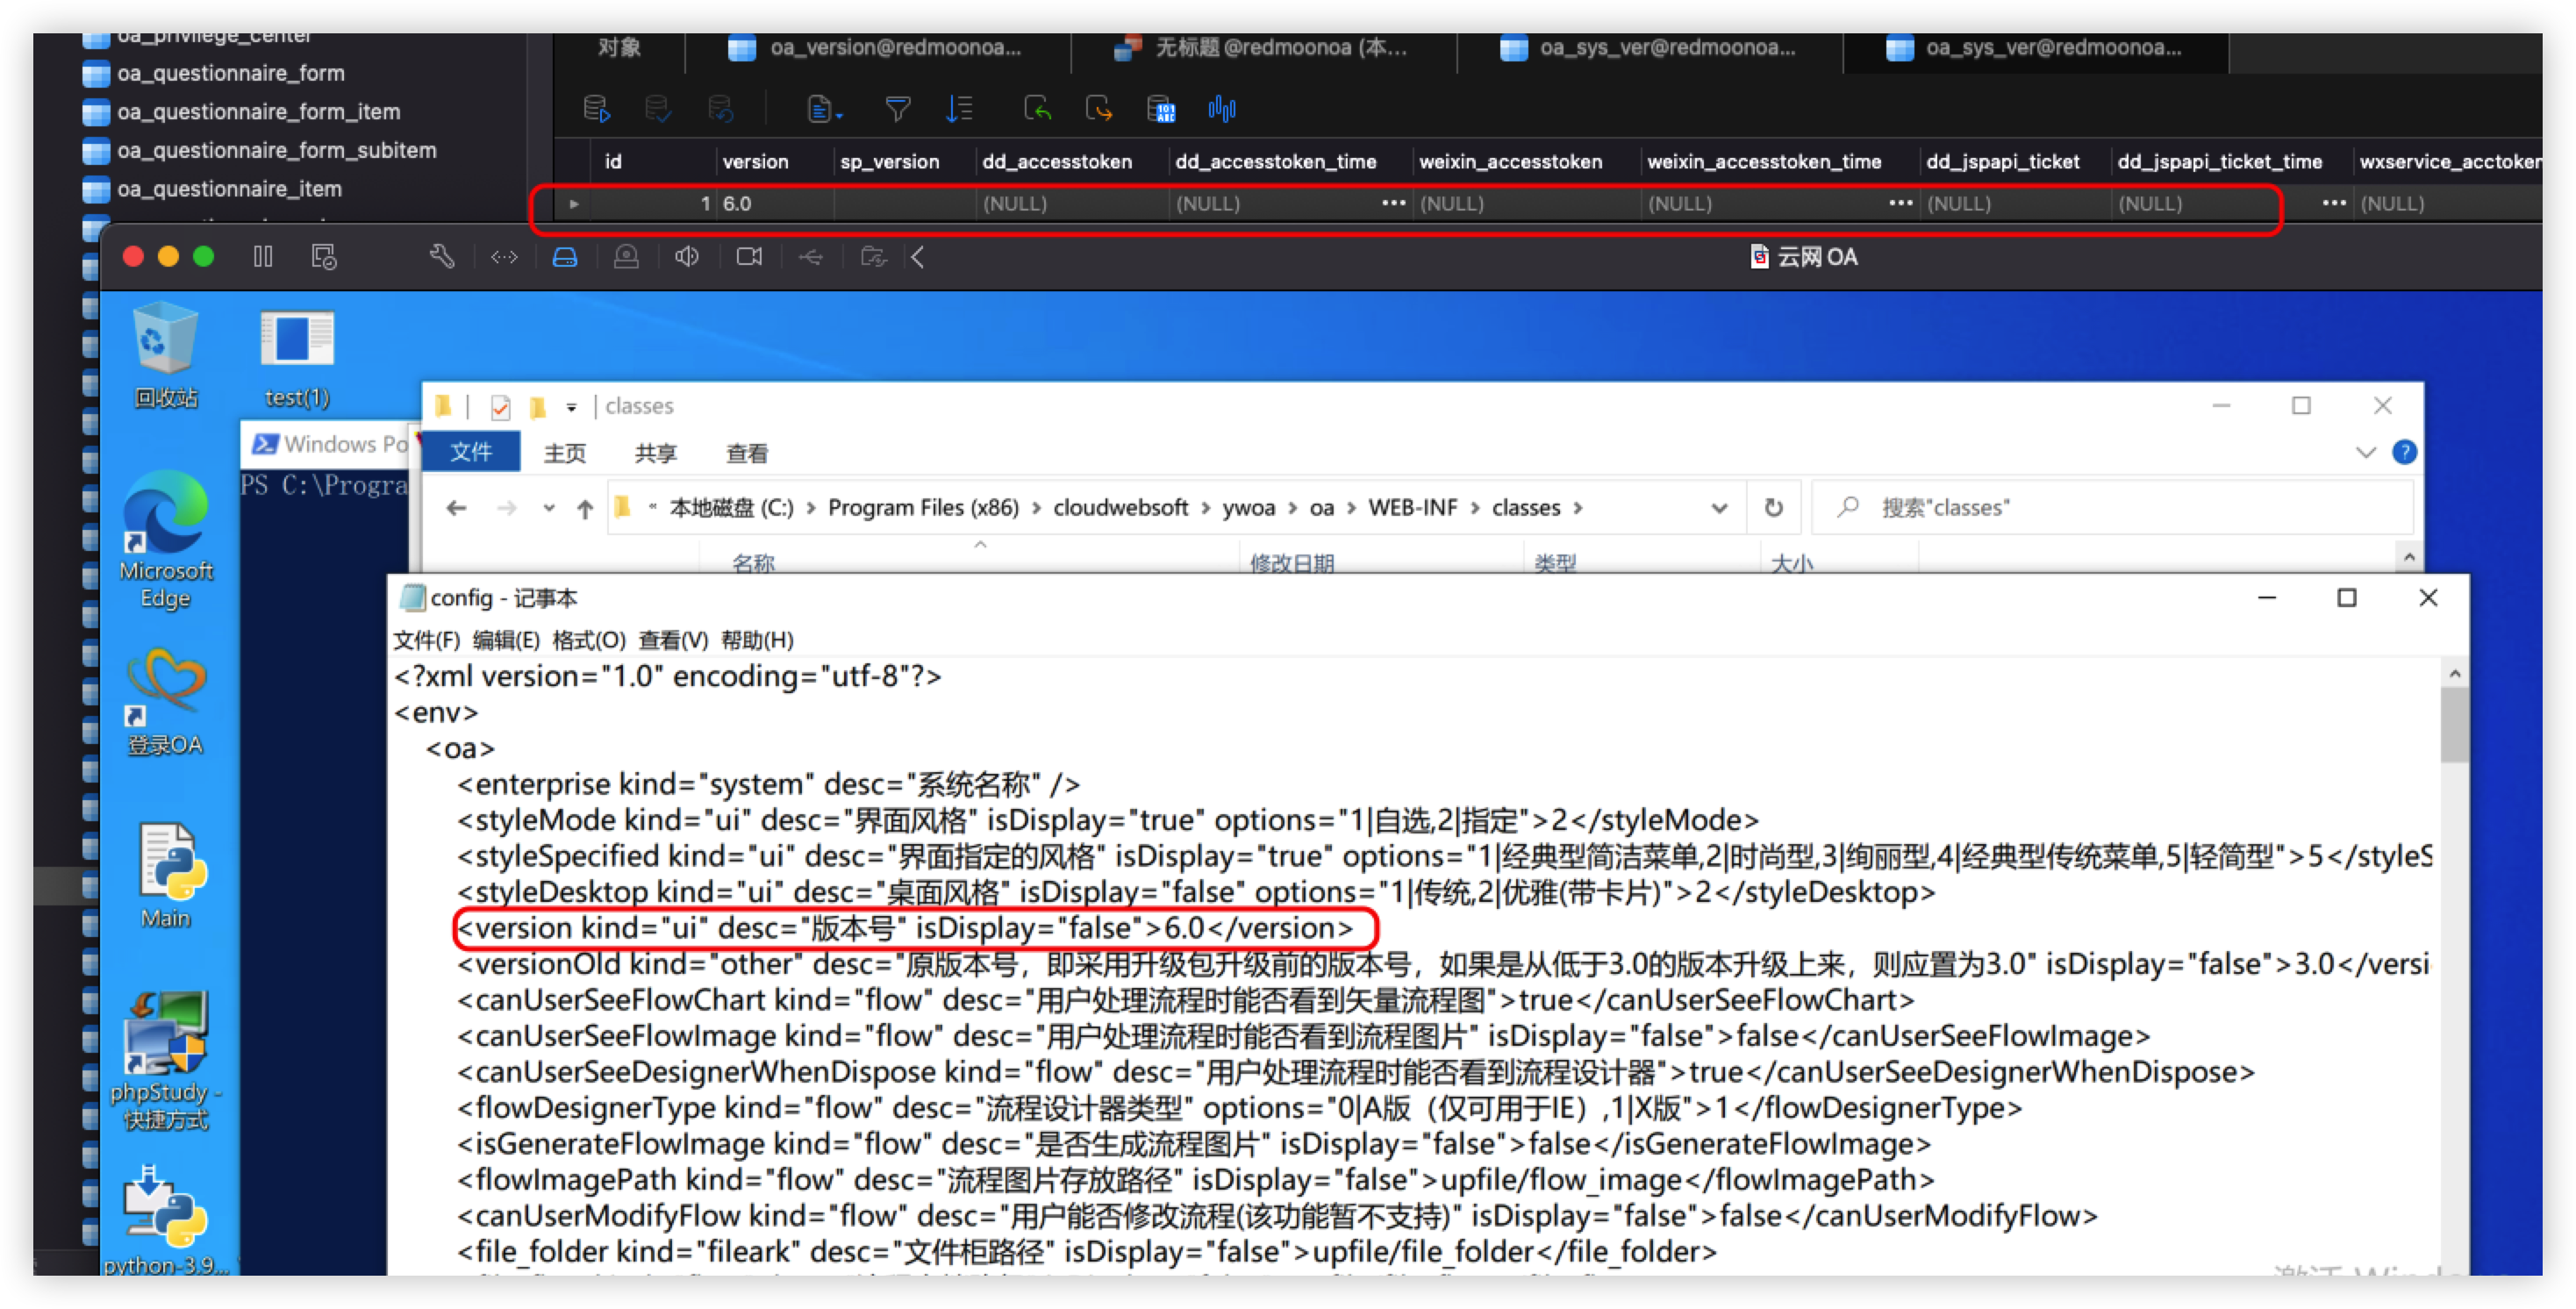Click the VM sound speaker icon
The image size is (2576, 1309).
click(x=687, y=257)
